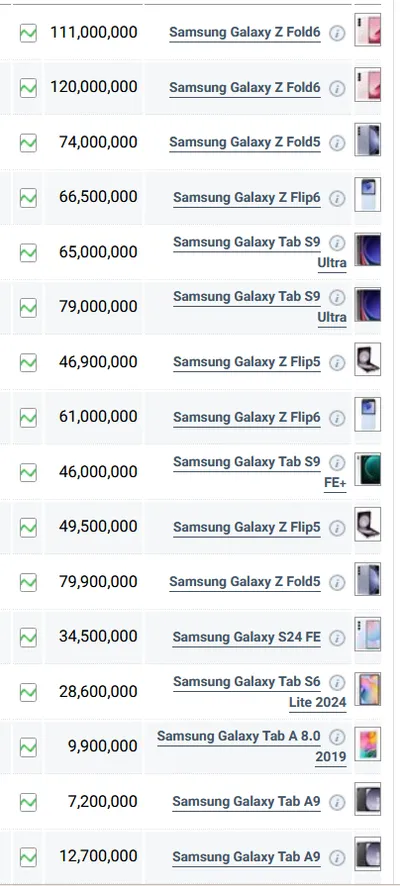Open Galaxy Z Flip6 link priced 61,000,000
Image resolution: width=400 pixels, height=886 pixels.
coord(247,418)
